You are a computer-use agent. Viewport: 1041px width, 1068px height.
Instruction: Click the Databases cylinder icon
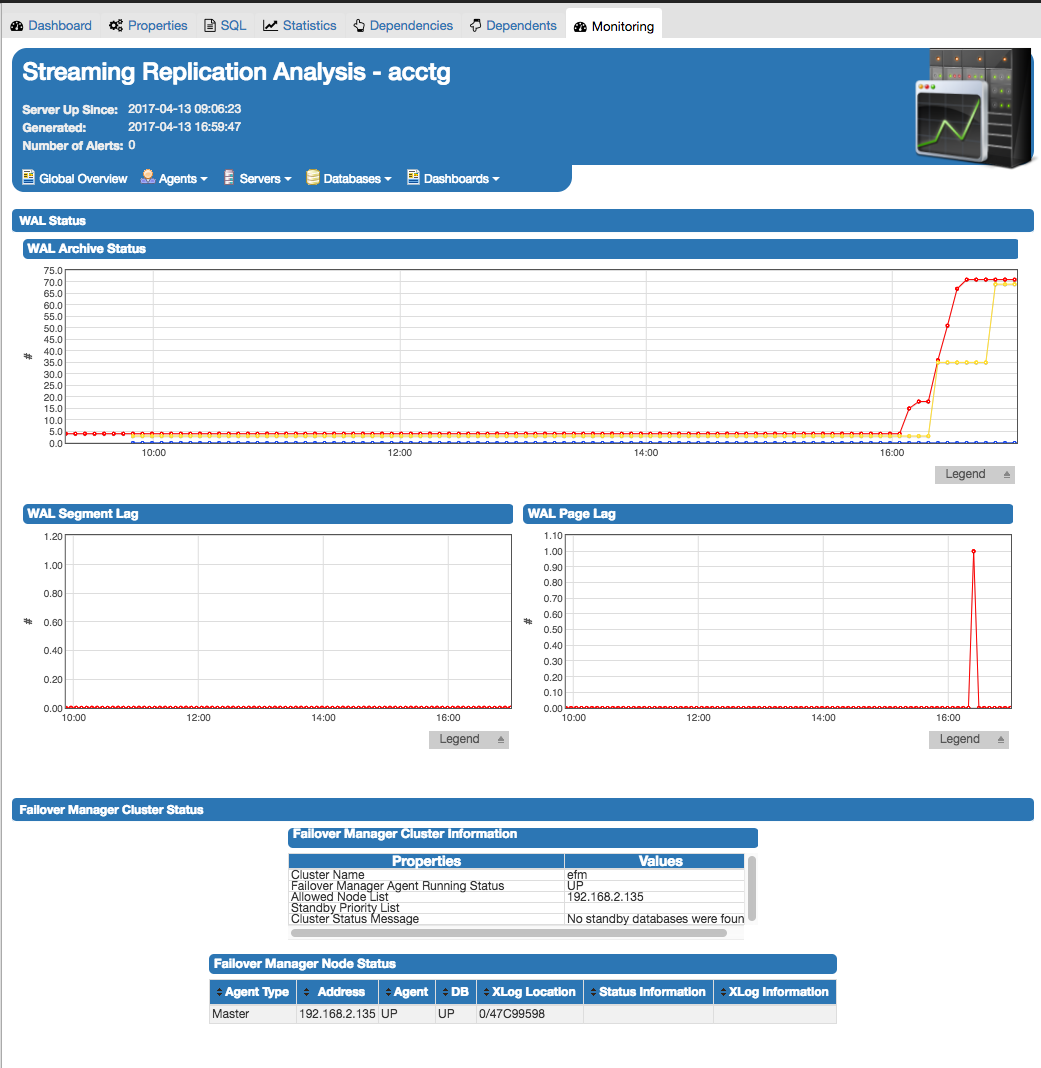tap(313, 177)
